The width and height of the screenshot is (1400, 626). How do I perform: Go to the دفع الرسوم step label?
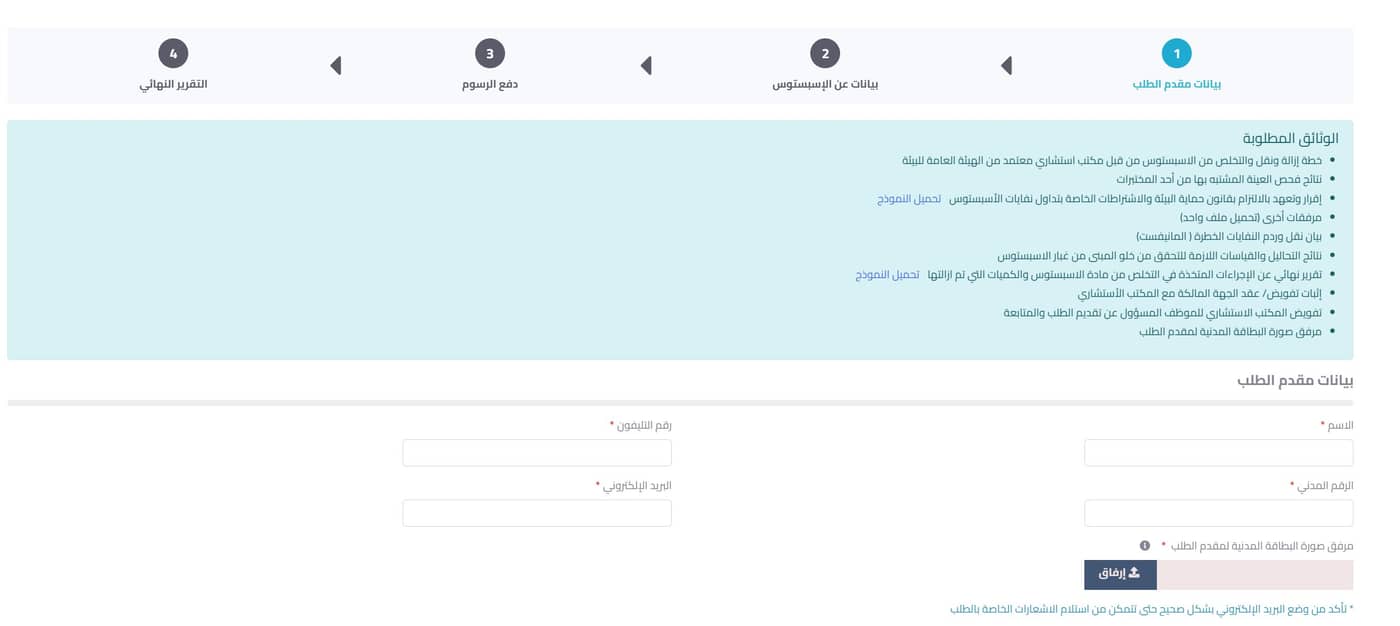click(489, 84)
